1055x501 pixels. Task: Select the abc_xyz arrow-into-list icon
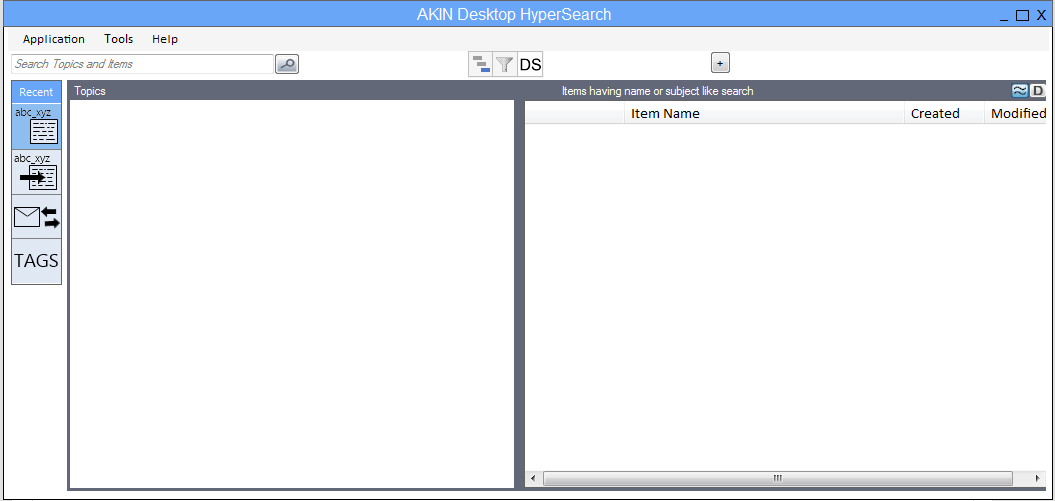tap(36, 172)
